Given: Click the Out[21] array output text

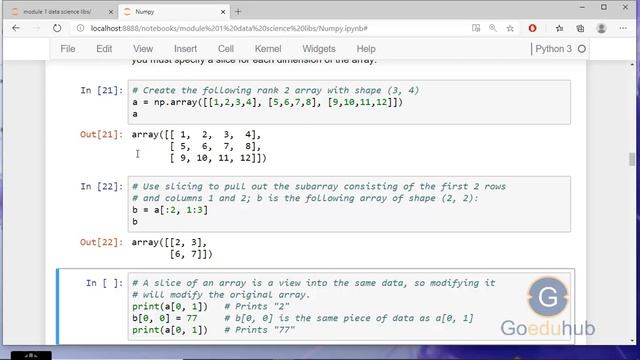Looking at the screenshot, I should point(199,146).
